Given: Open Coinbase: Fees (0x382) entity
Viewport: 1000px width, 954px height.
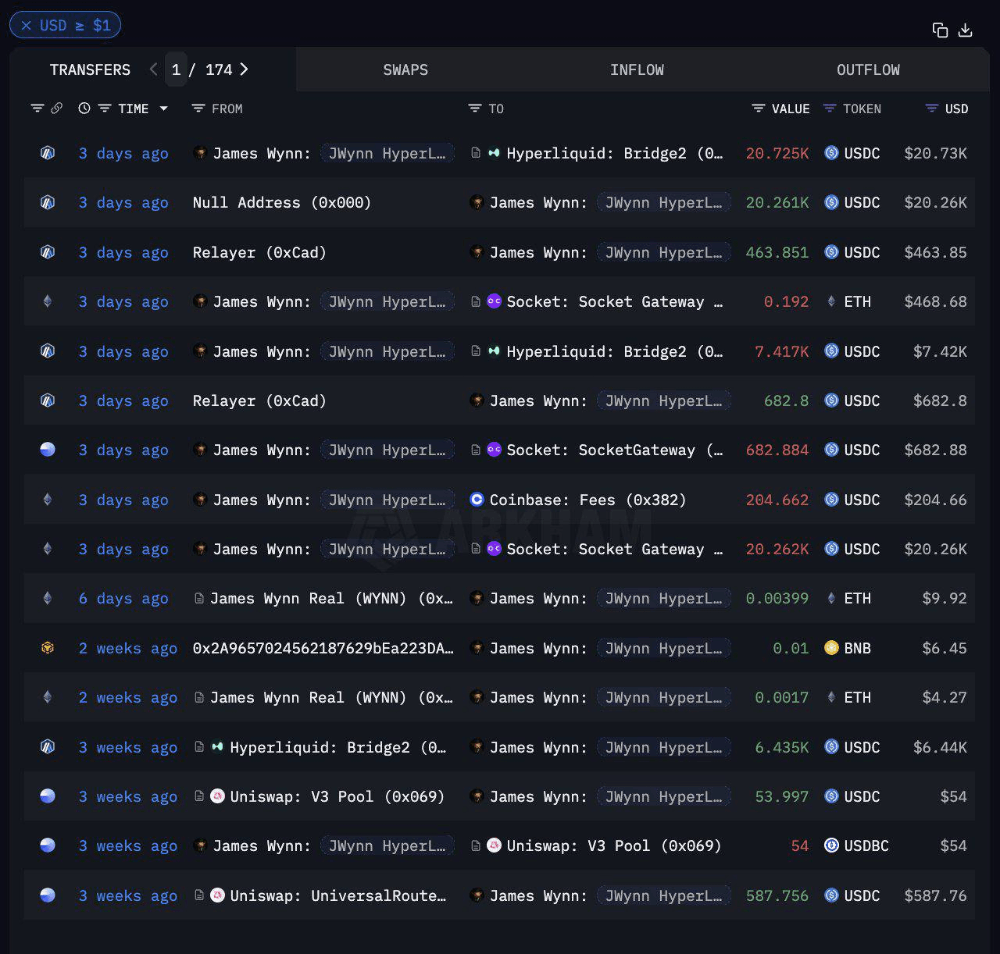Looking at the screenshot, I should coord(588,500).
